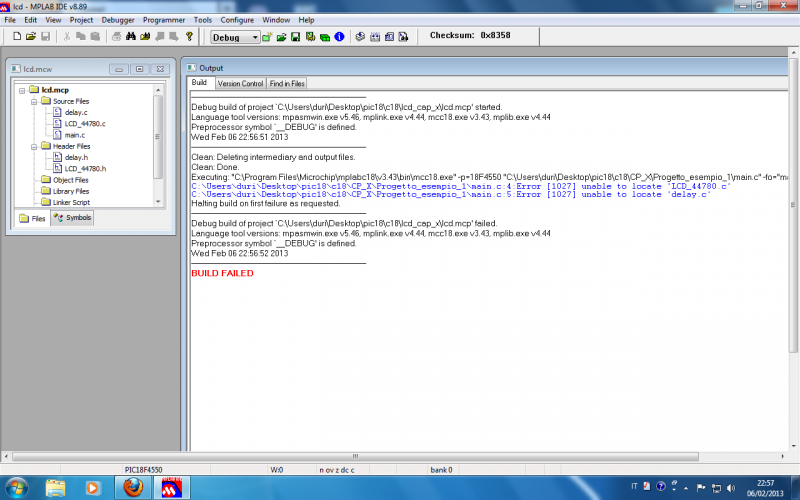The image size is (800, 500).
Task: Open the Programmer menu
Action: click(x=164, y=20)
